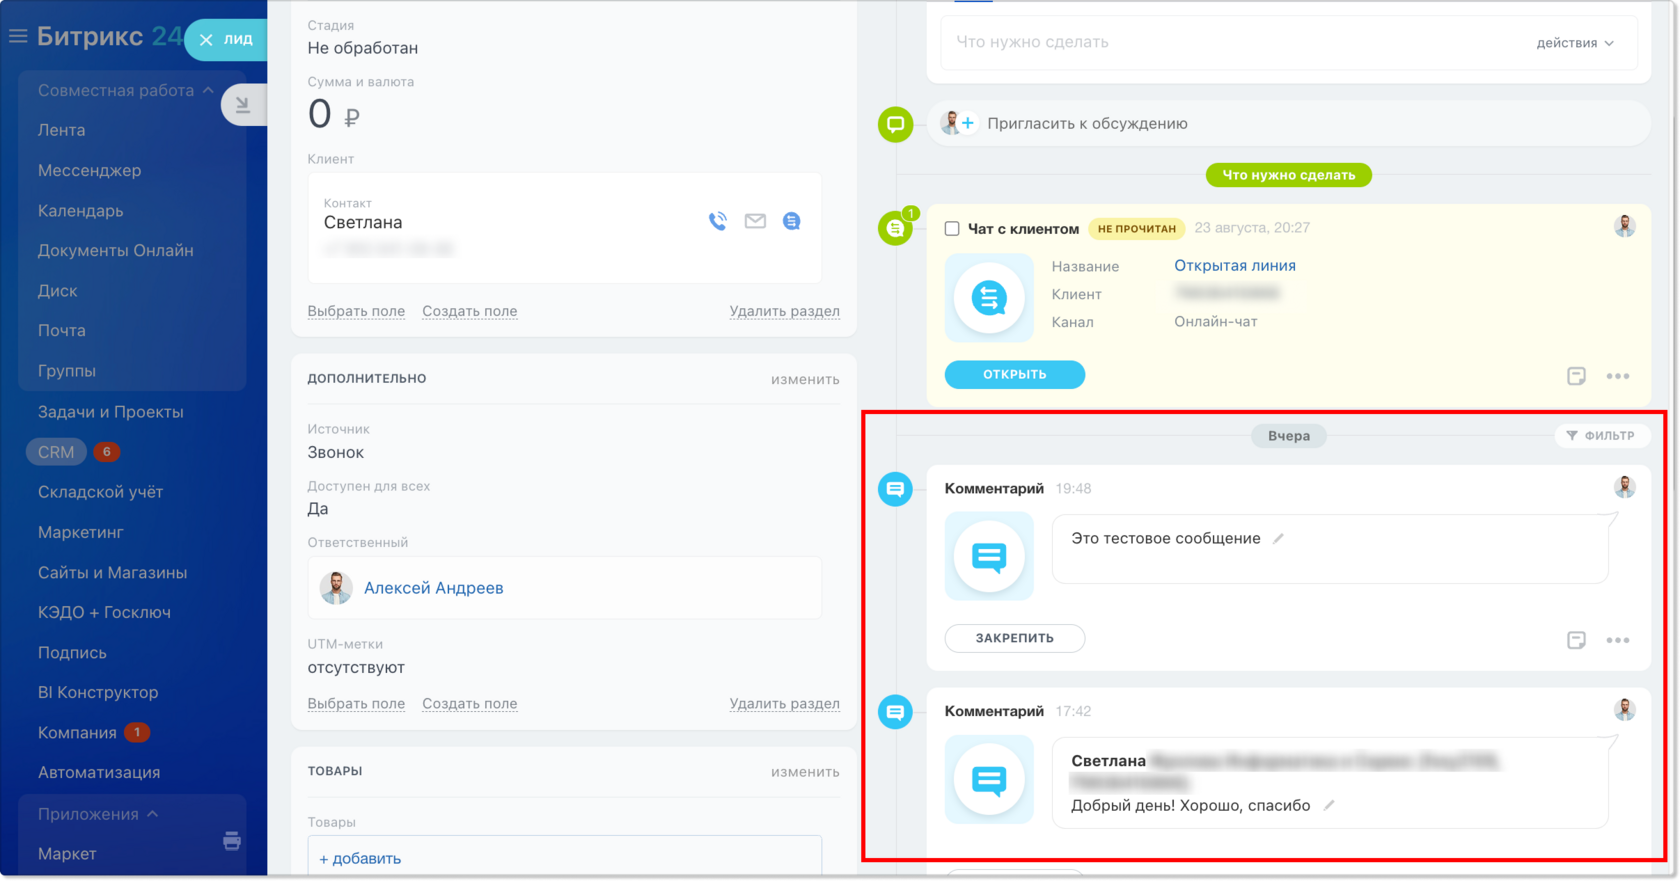Click ЗАКРЕПИТЬ on the comment
This screenshot has height=881, width=1680.
pos(1014,638)
